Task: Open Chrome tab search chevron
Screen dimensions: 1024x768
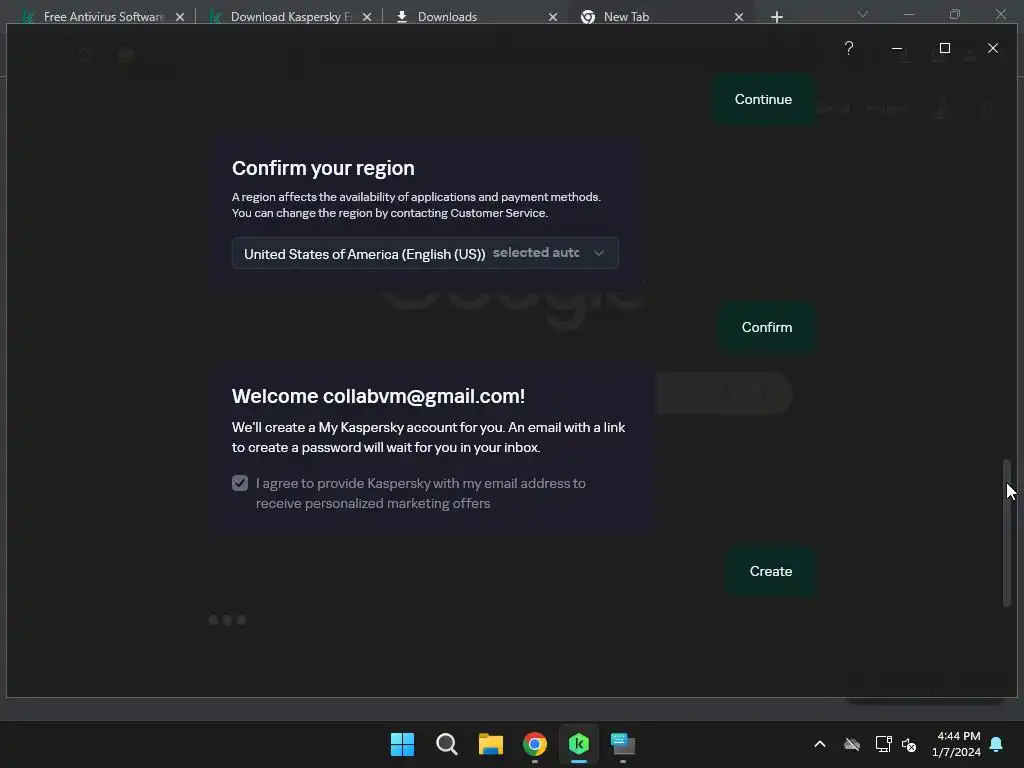Action: tap(863, 14)
